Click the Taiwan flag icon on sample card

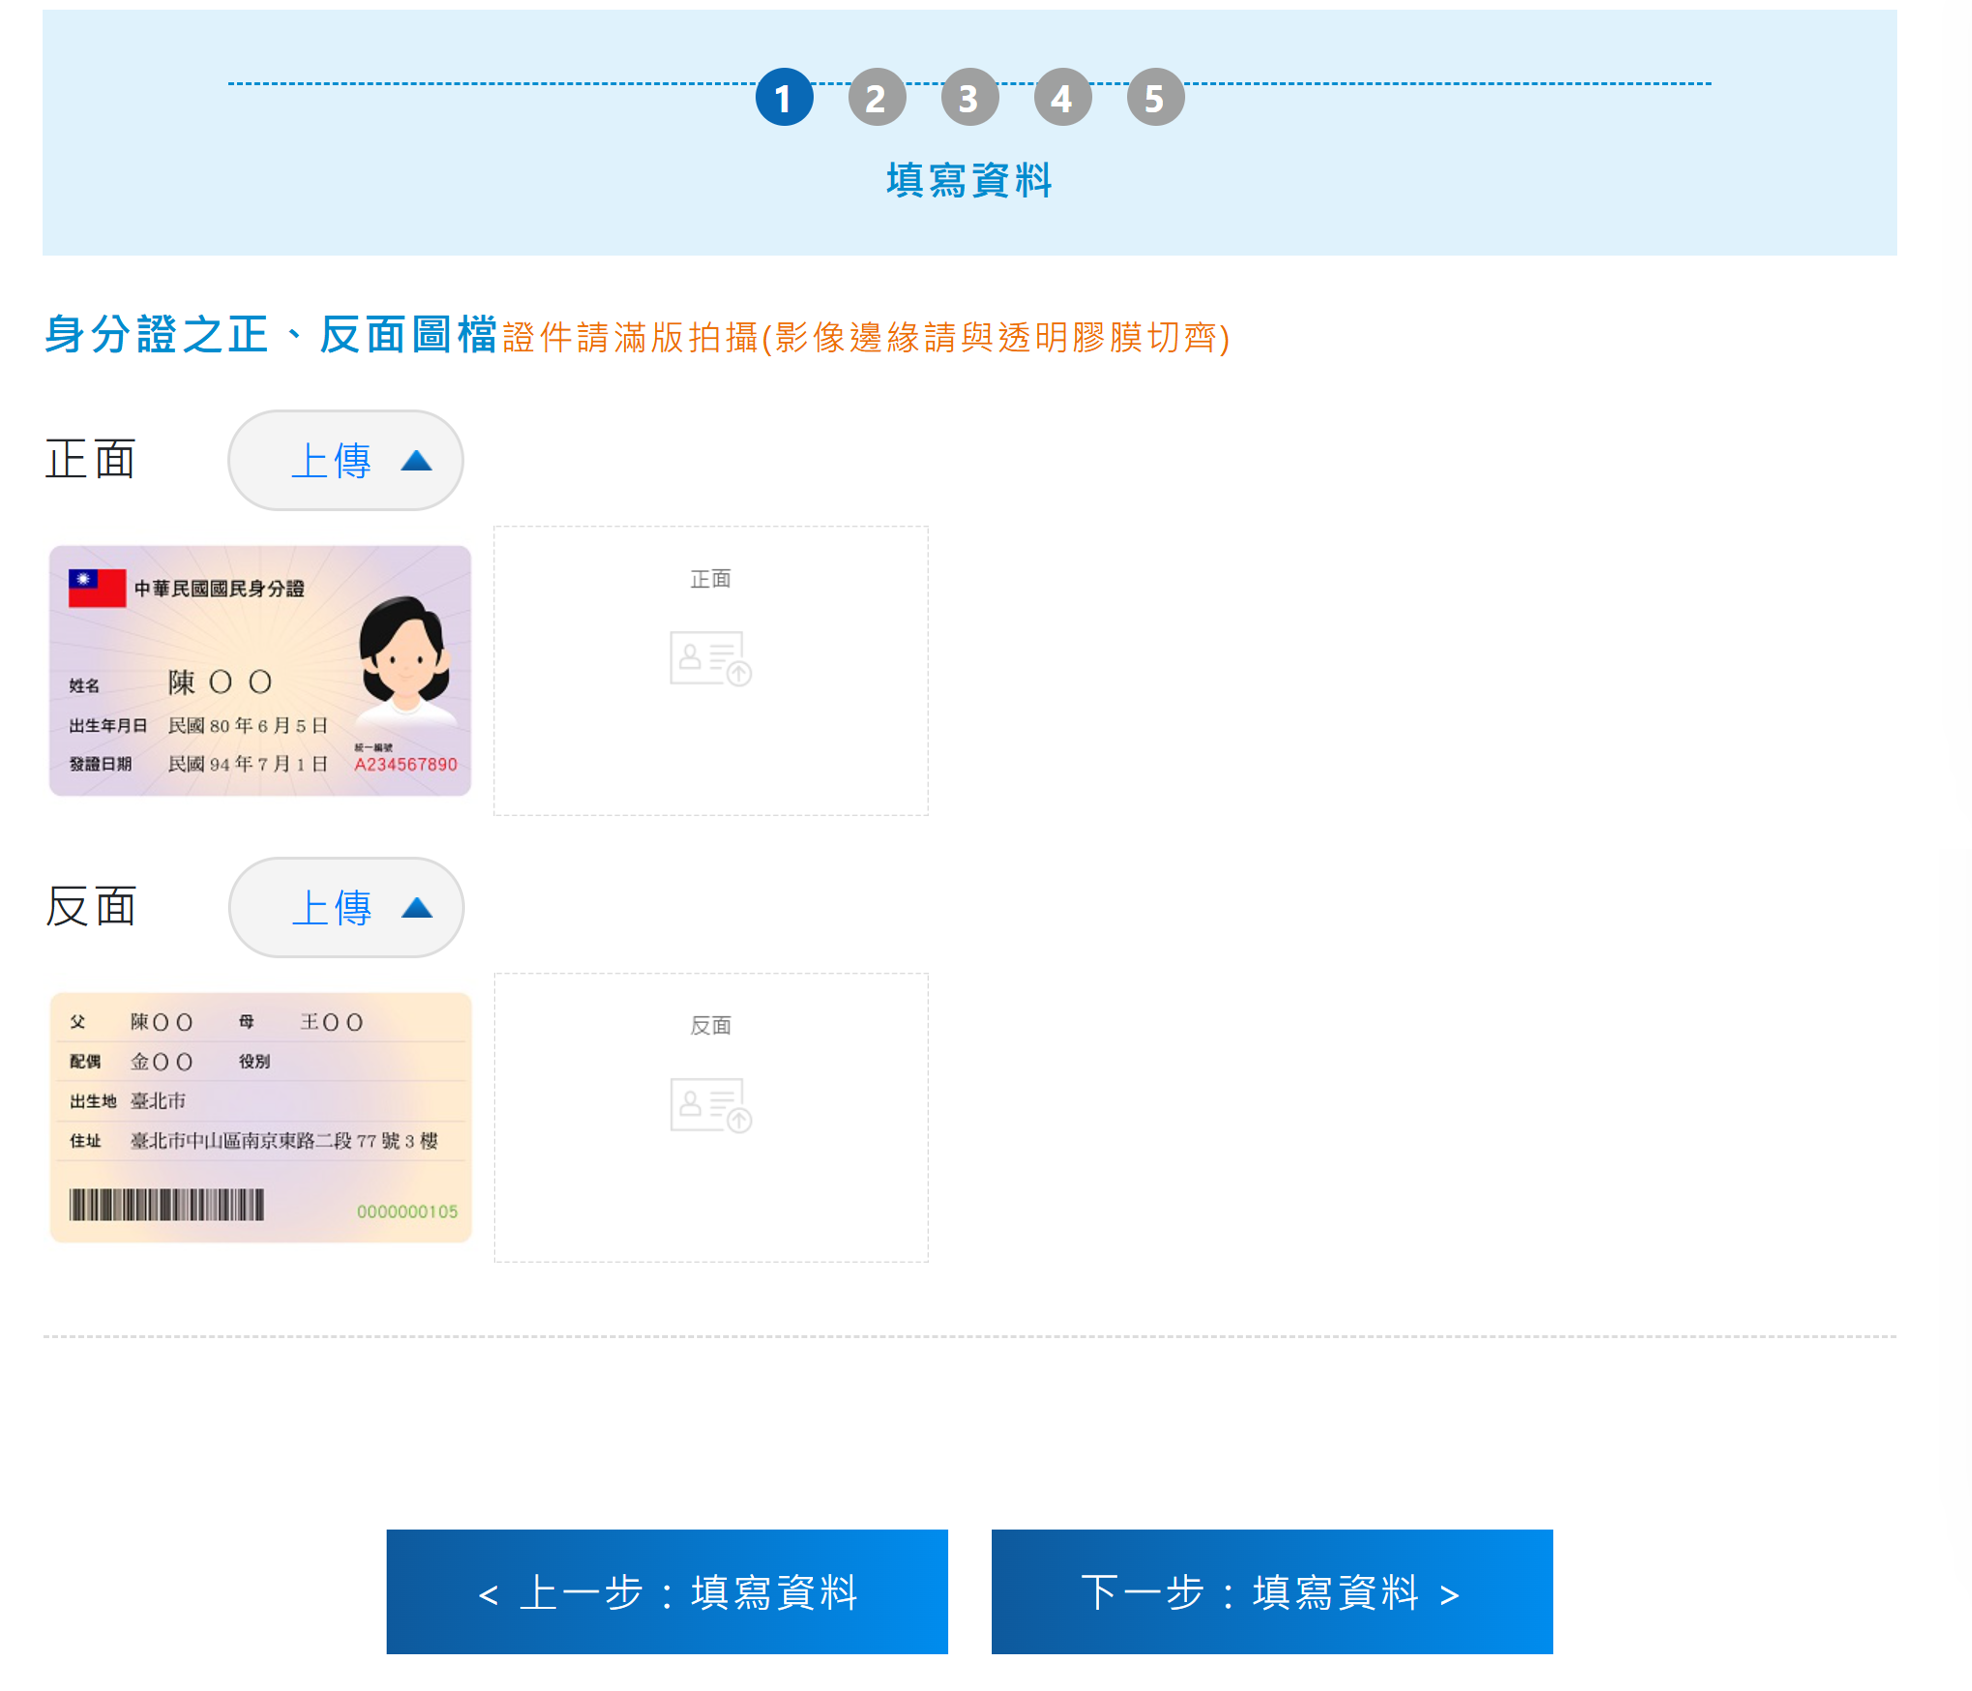97,587
